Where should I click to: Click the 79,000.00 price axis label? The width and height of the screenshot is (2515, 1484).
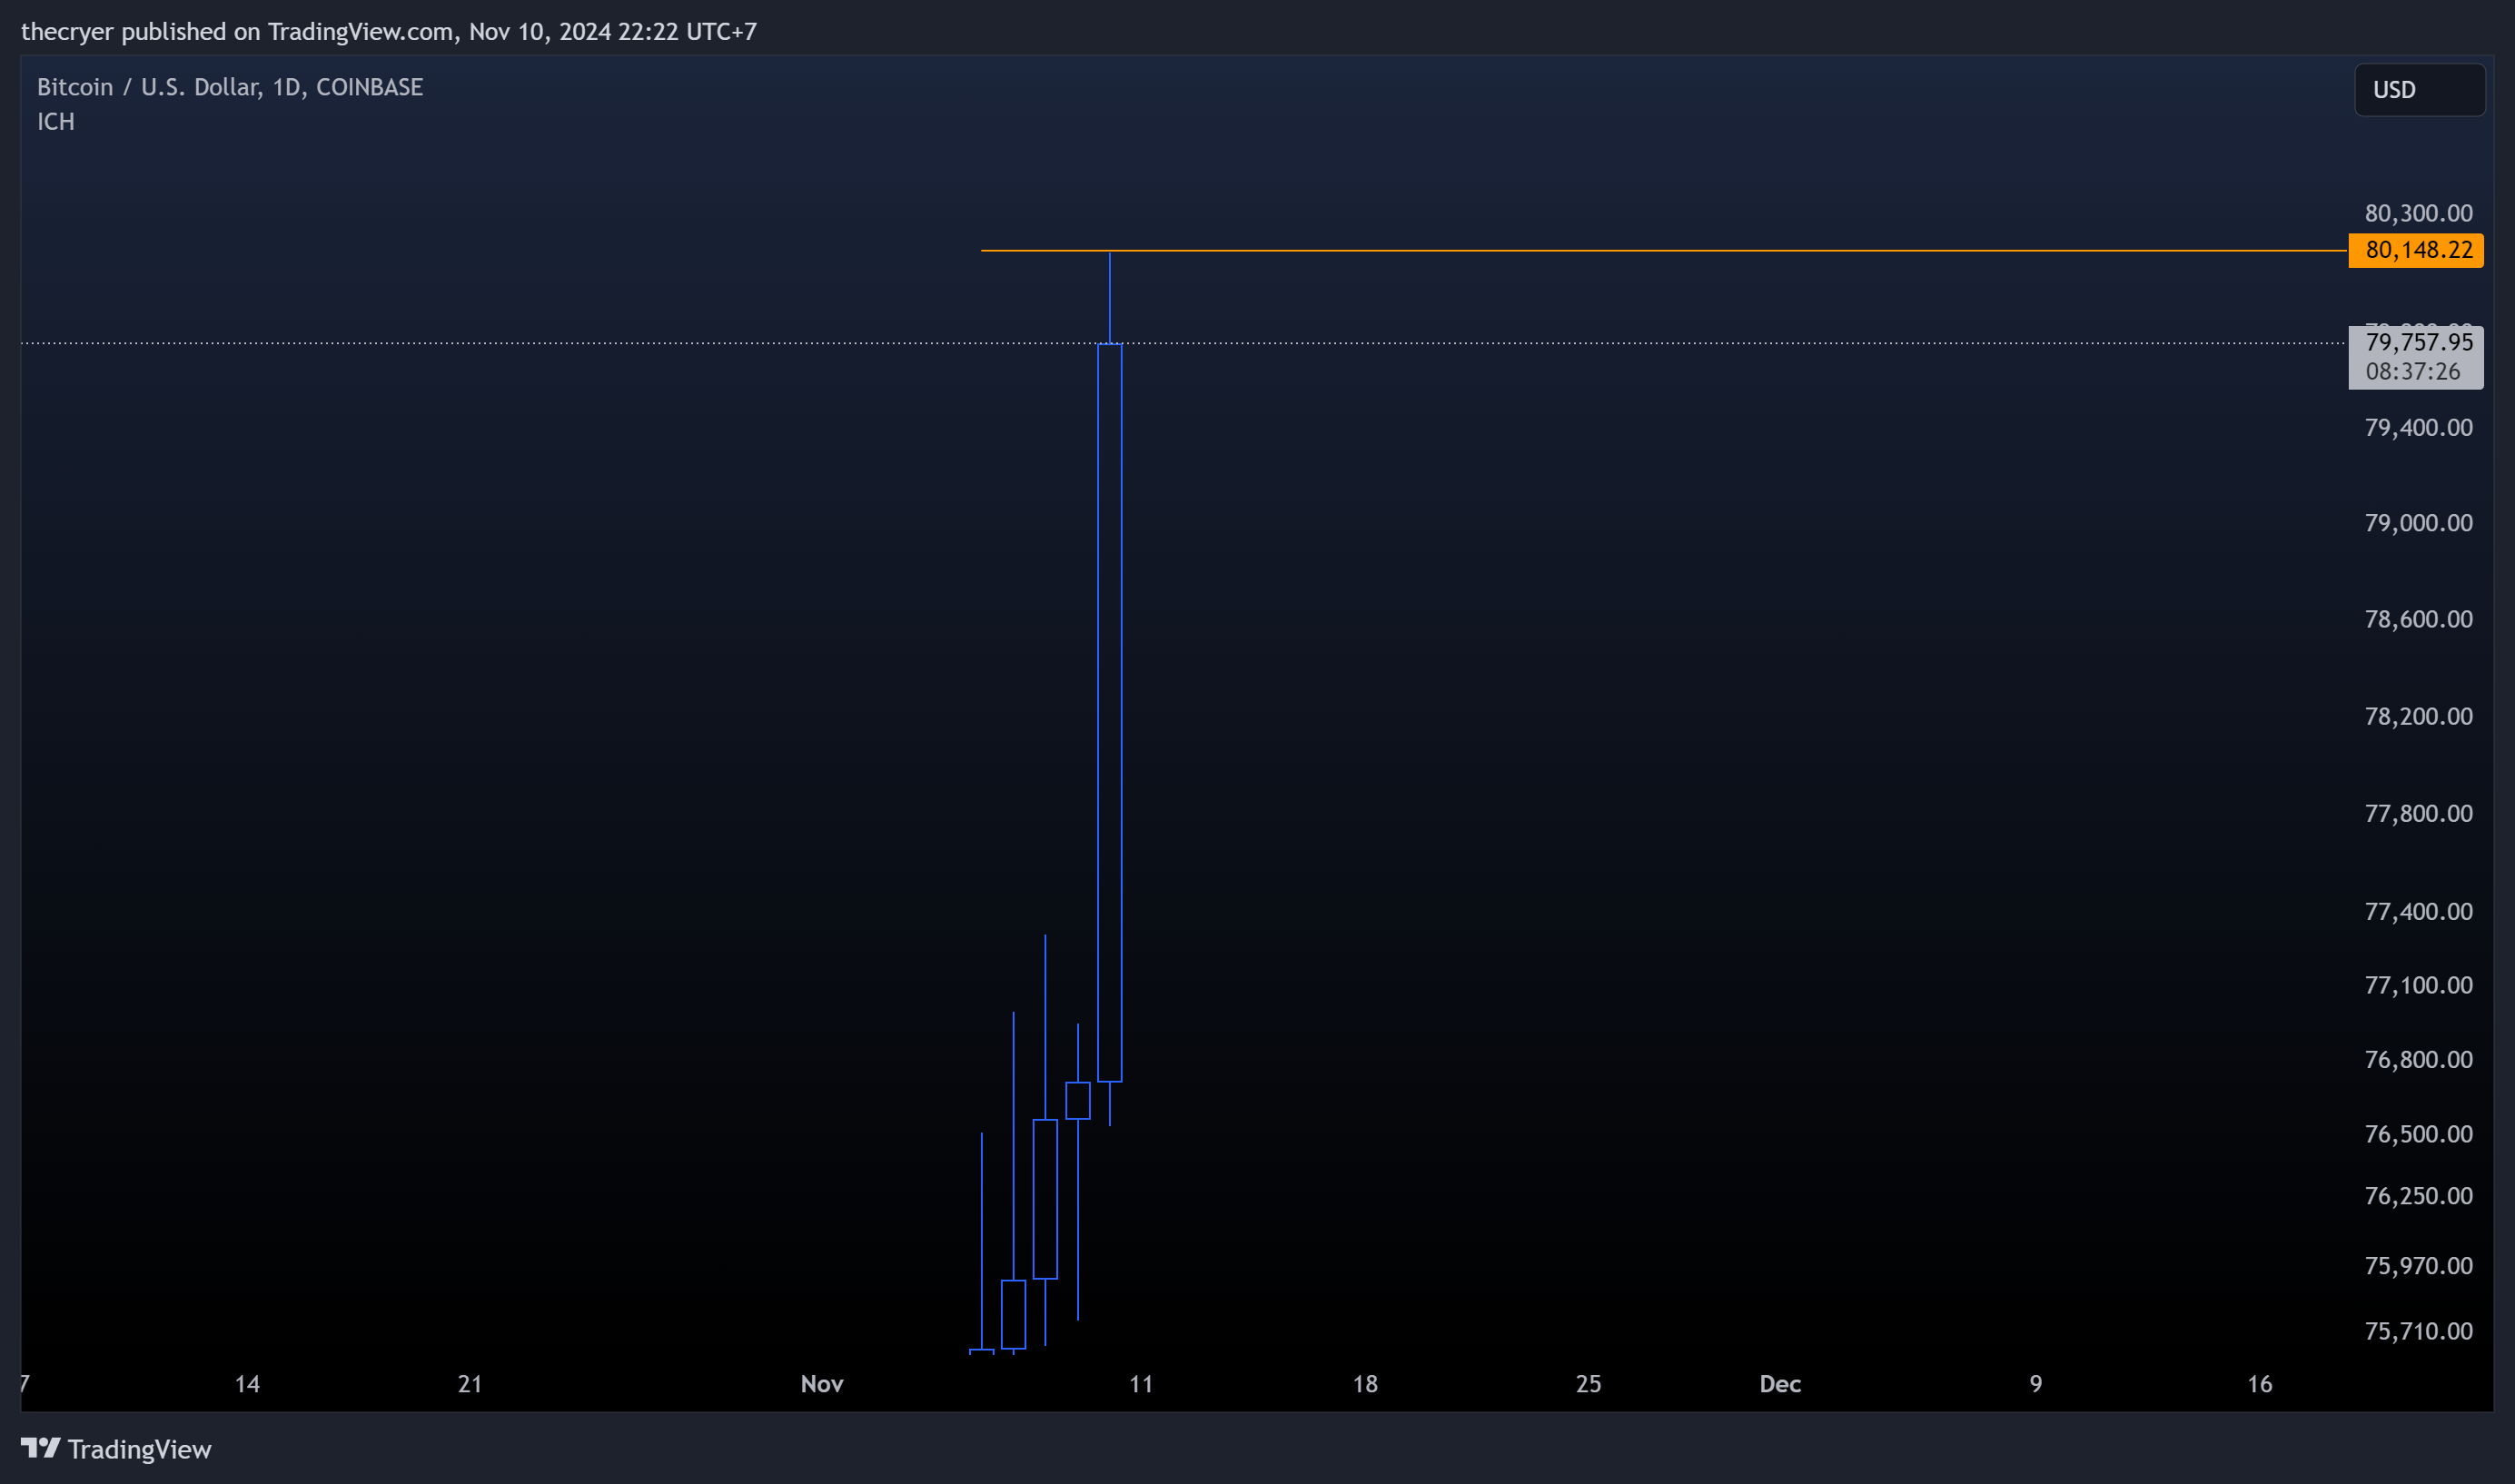tap(2418, 523)
